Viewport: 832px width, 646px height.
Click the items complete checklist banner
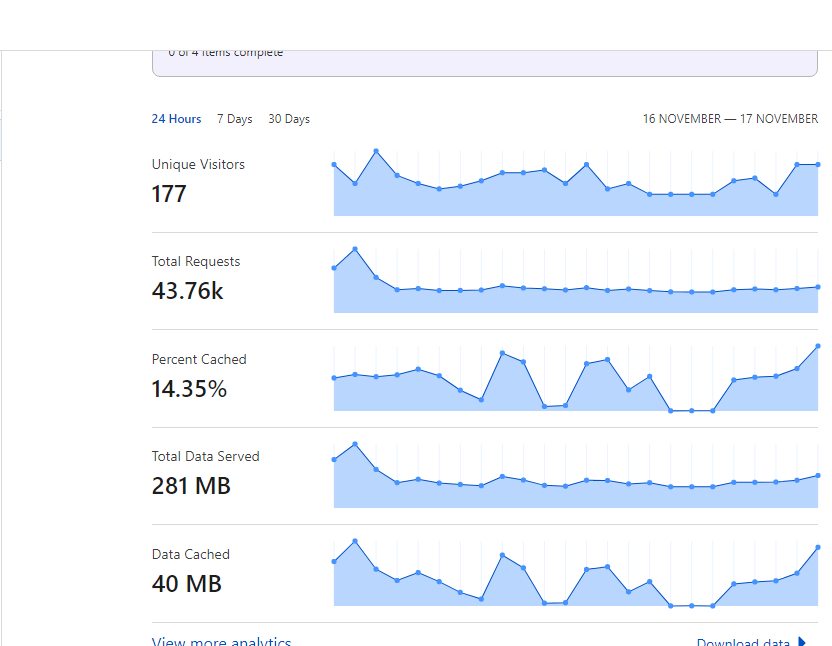(484, 63)
